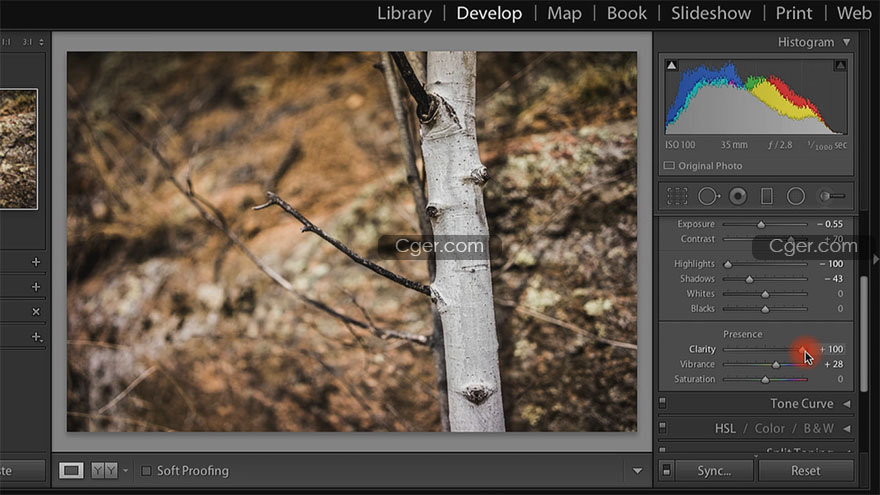This screenshot has width=880, height=495.
Task: Select the 3:1 zoom level in Navigator
Action: pos(27,42)
